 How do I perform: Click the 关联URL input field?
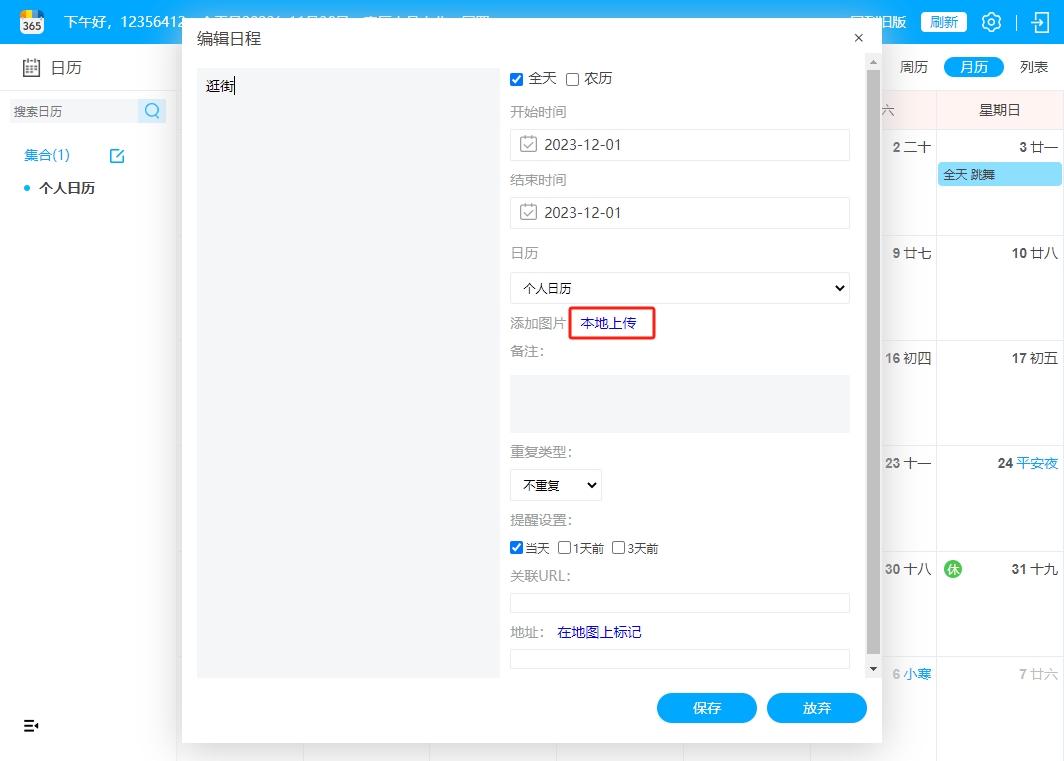point(680,603)
